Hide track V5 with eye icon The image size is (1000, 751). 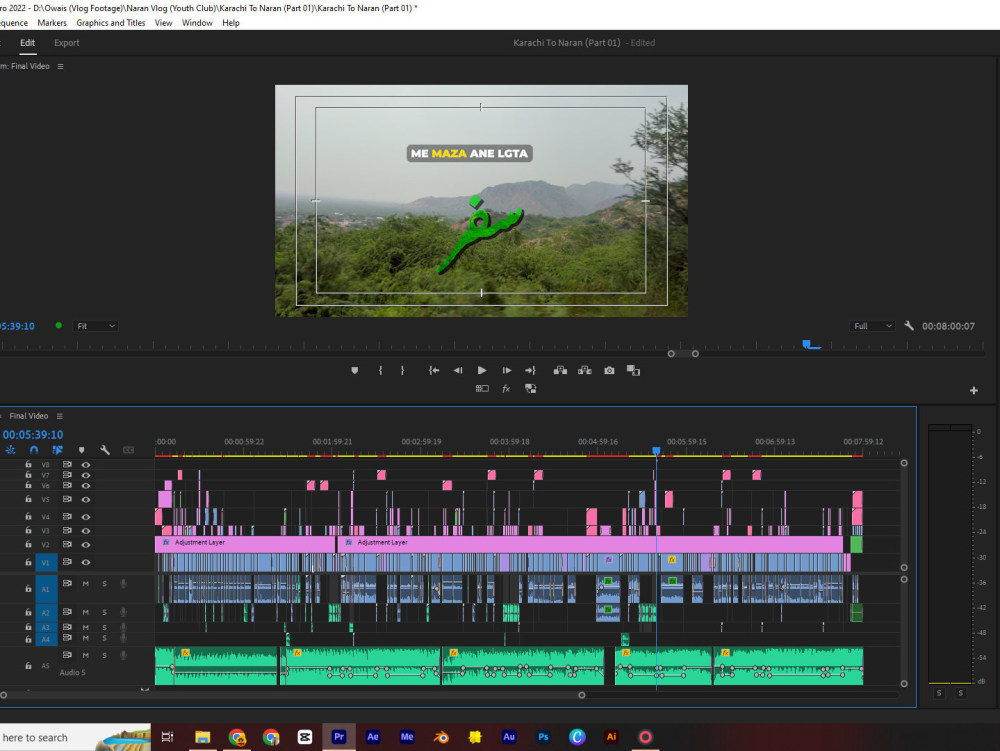click(85, 499)
